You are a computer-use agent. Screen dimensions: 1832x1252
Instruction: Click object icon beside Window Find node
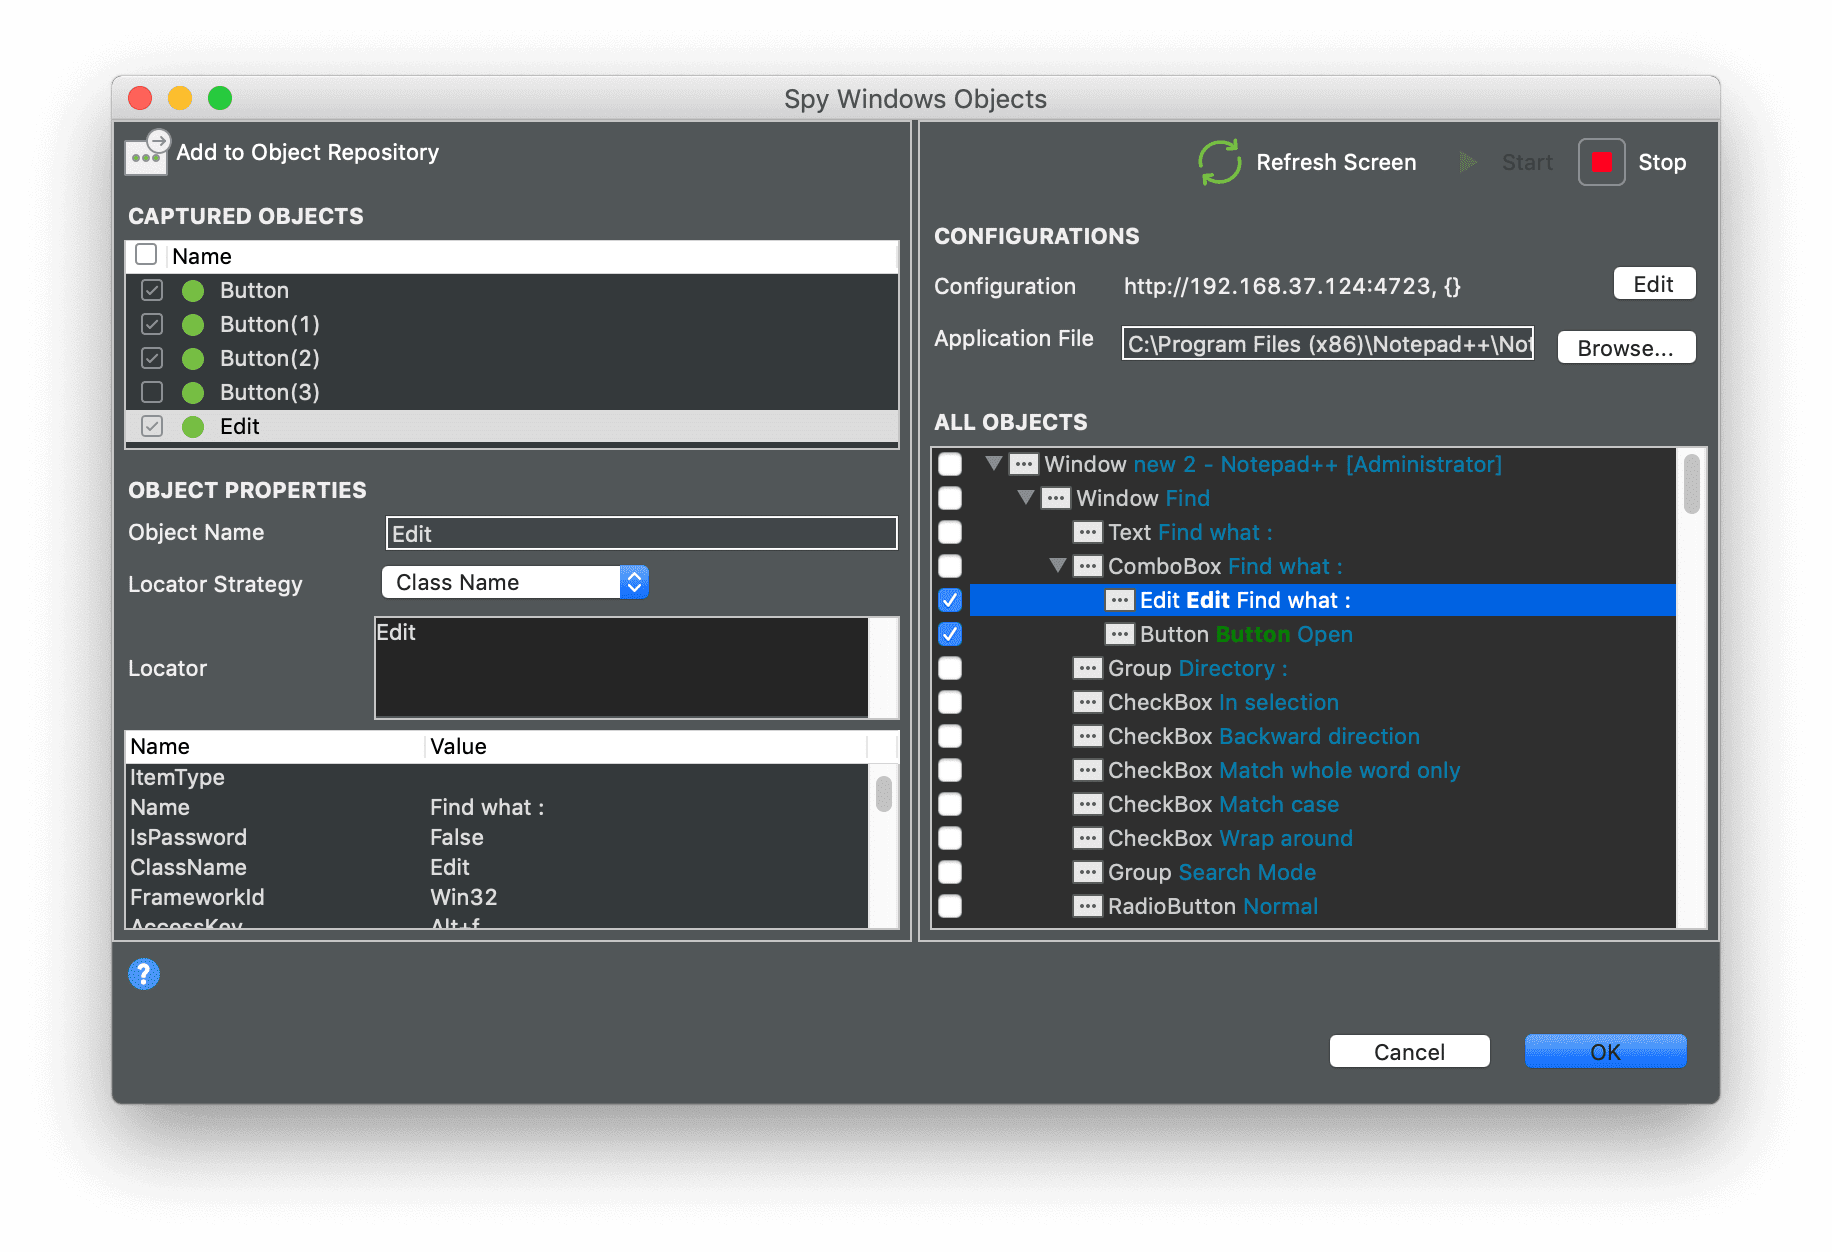point(1055,498)
